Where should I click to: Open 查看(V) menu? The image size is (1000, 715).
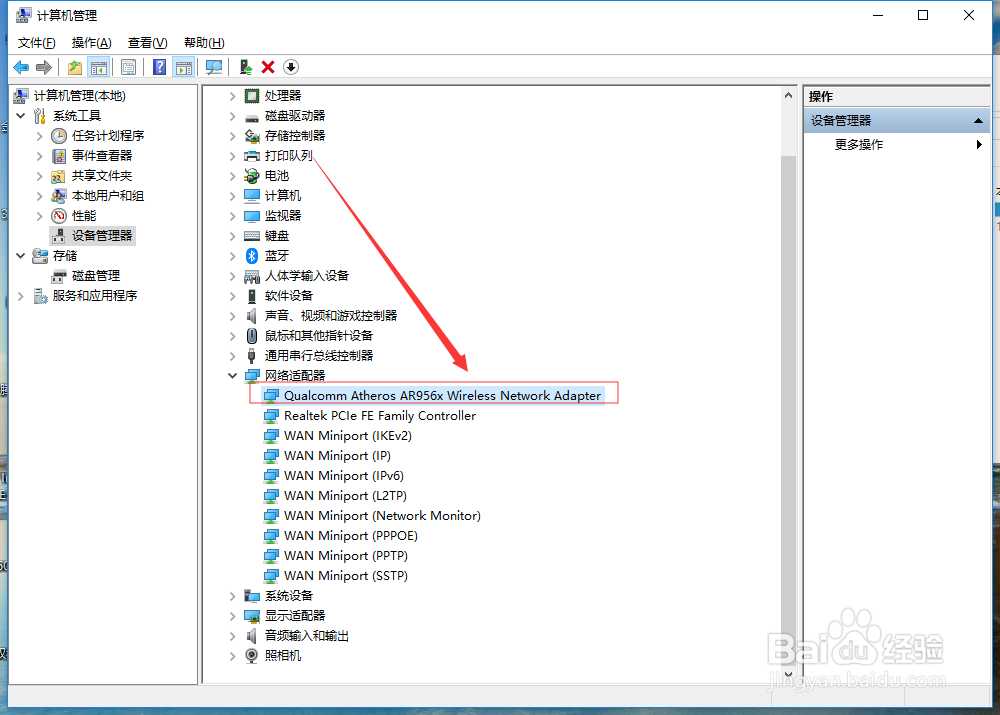pos(147,43)
